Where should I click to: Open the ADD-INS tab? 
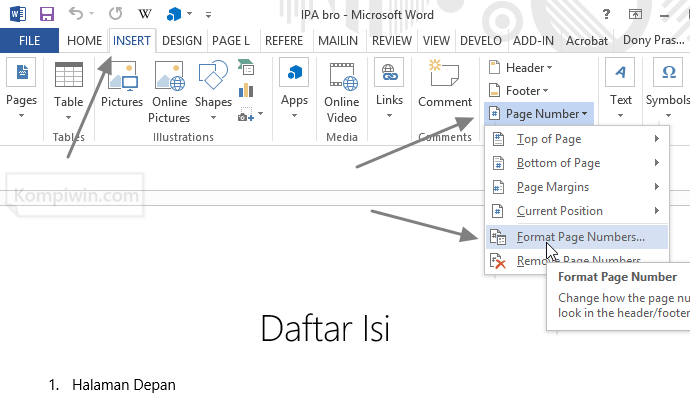point(533,41)
